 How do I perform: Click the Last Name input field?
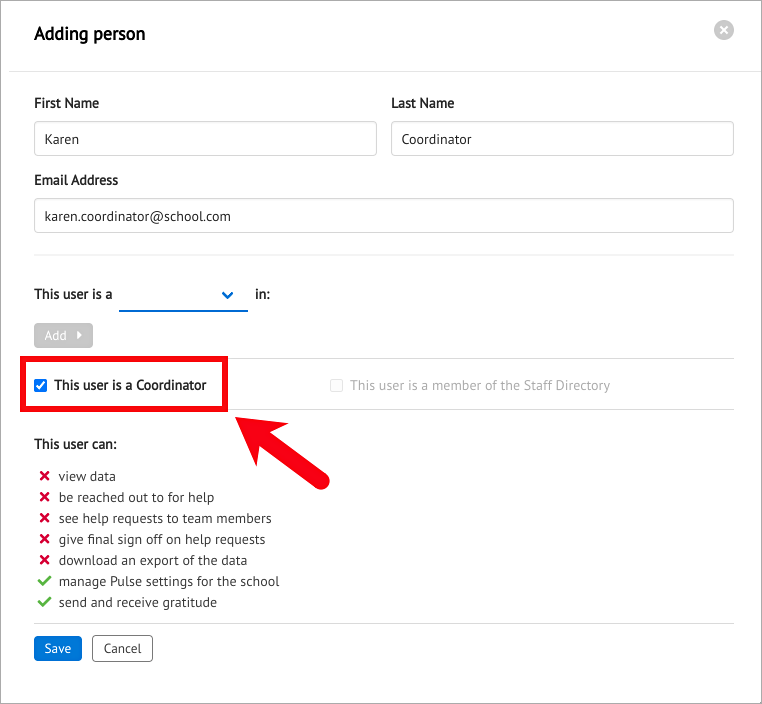click(562, 139)
